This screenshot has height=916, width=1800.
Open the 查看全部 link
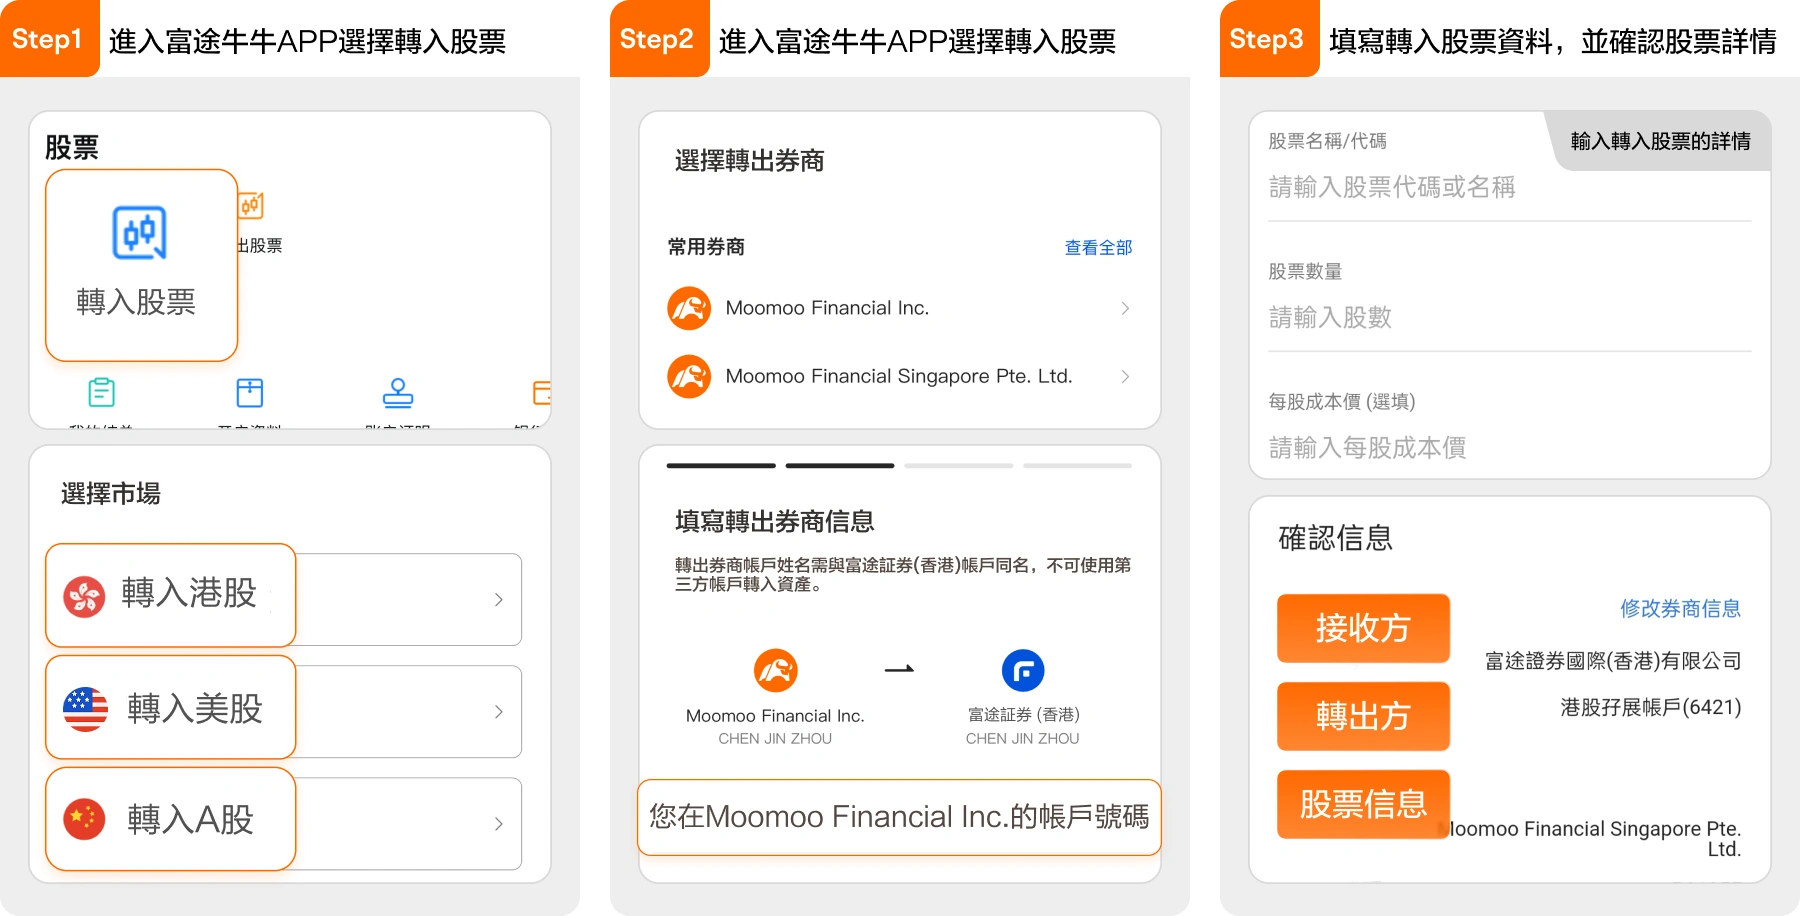(x=1098, y=247)
